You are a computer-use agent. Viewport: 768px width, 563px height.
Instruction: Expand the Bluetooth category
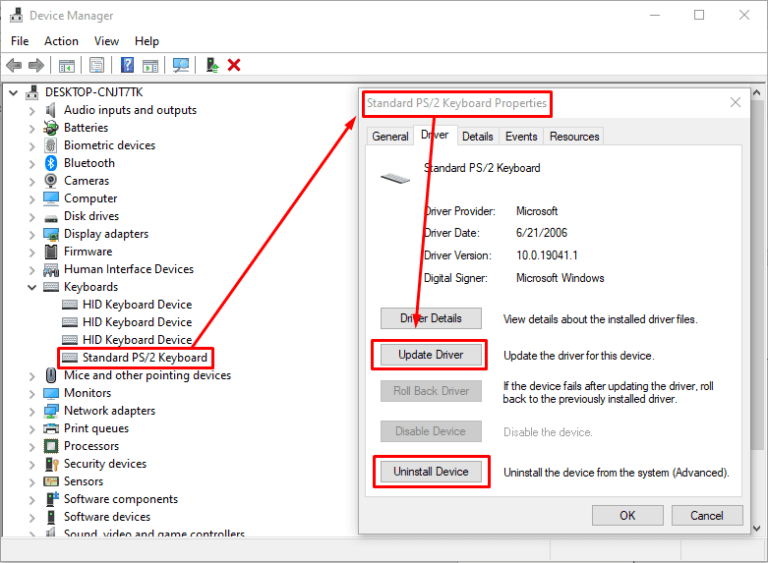(32, 164)
